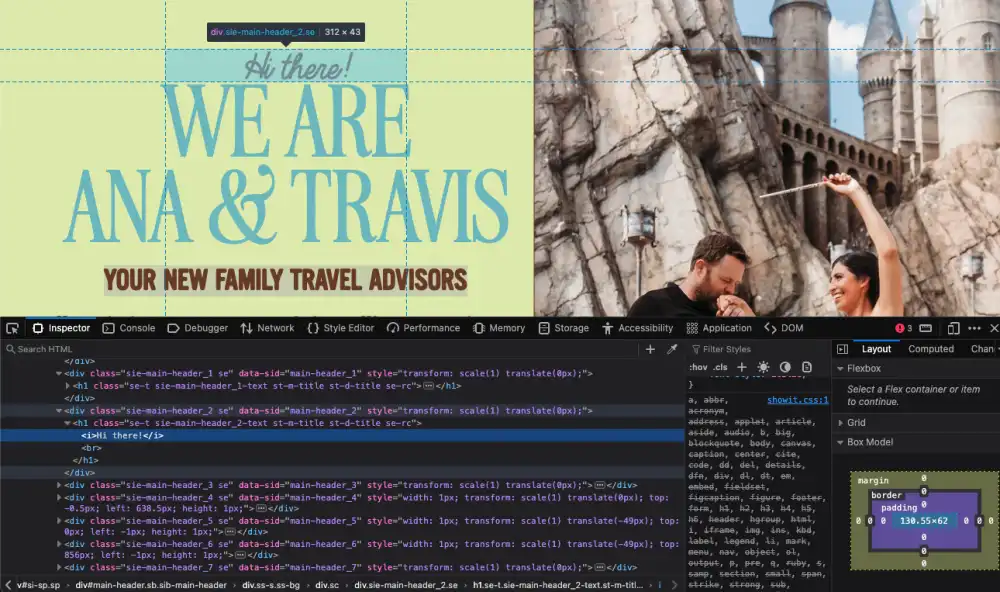
Task: Click the error count badge showing 3
Action: click(903, 327)
